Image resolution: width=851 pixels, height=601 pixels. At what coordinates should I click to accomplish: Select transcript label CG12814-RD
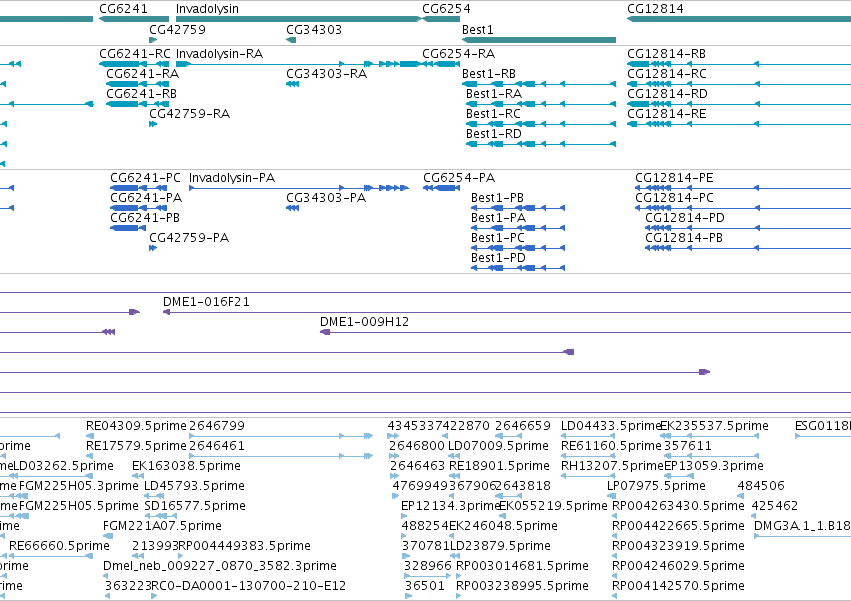coord(668,94)
